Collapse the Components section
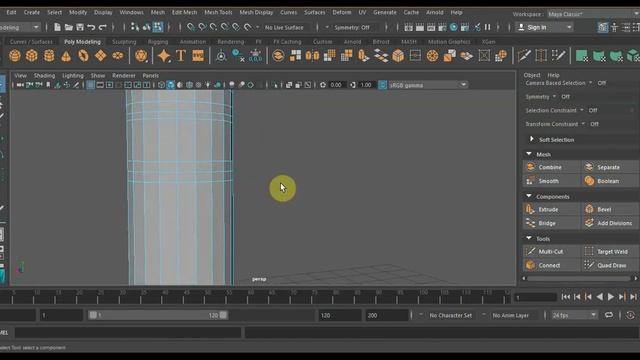The image size is (640, 360). pyautogui.click(x=529, y=196)
